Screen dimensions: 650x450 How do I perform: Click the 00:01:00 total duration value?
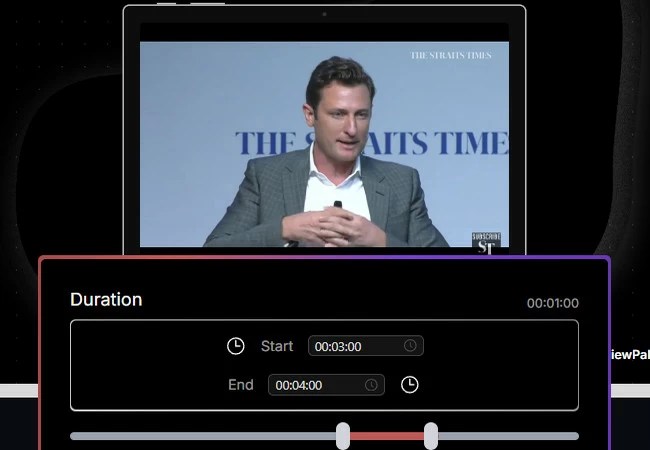coord(553,303)
